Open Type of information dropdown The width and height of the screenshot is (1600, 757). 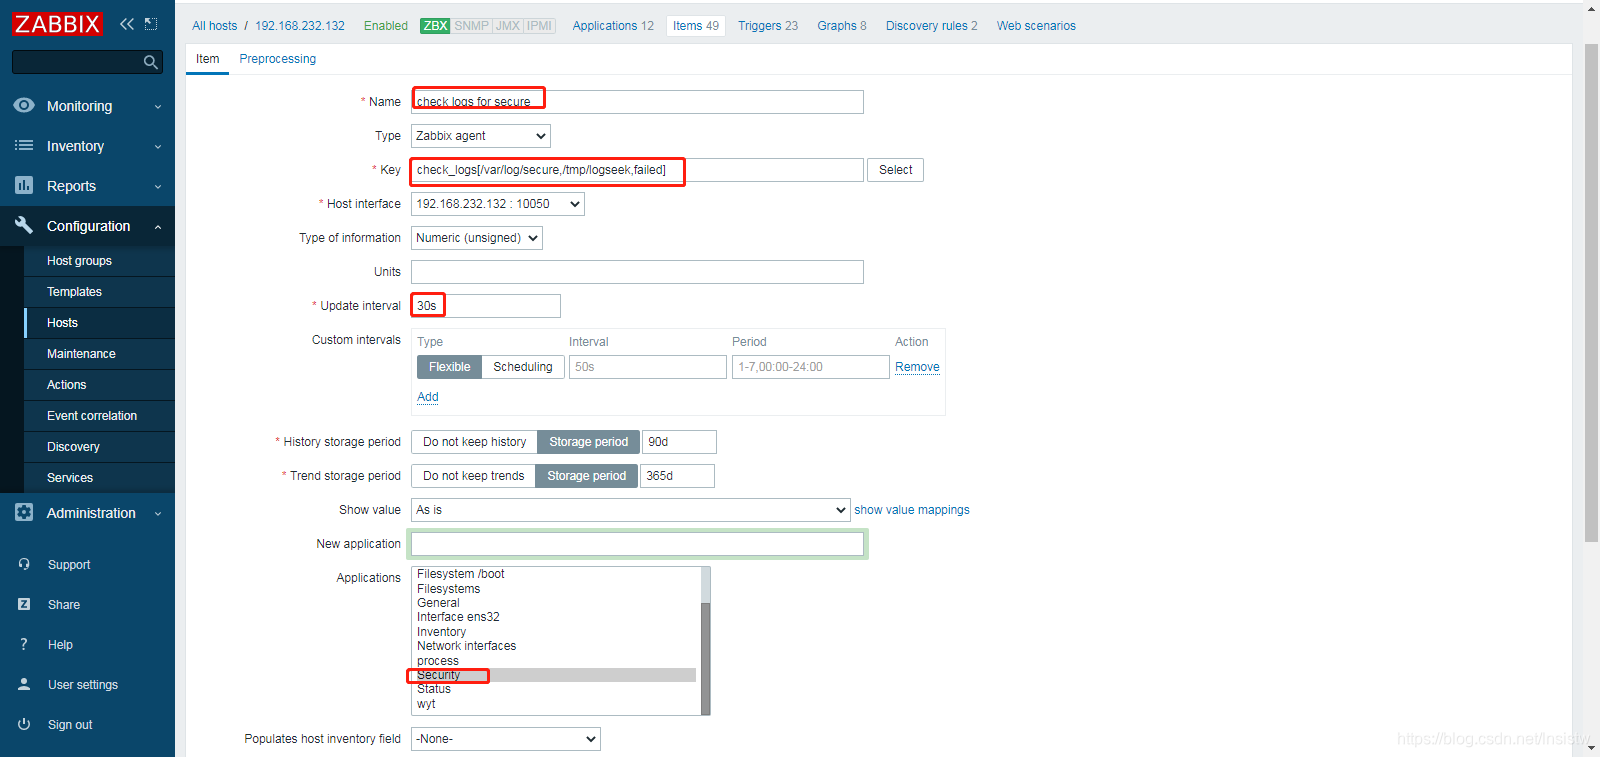point(477,238)
